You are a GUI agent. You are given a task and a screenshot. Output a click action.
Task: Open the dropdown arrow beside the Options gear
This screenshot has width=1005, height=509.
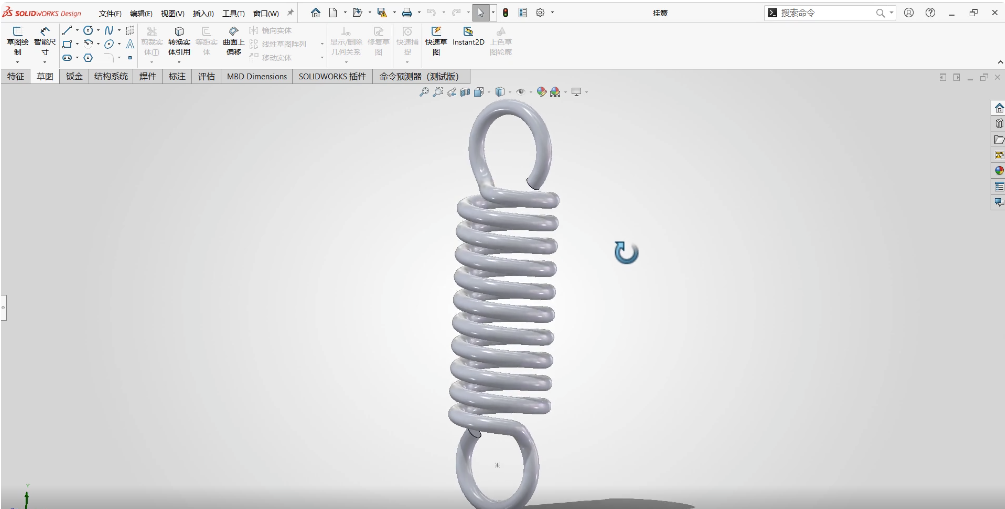pos(553,13)
